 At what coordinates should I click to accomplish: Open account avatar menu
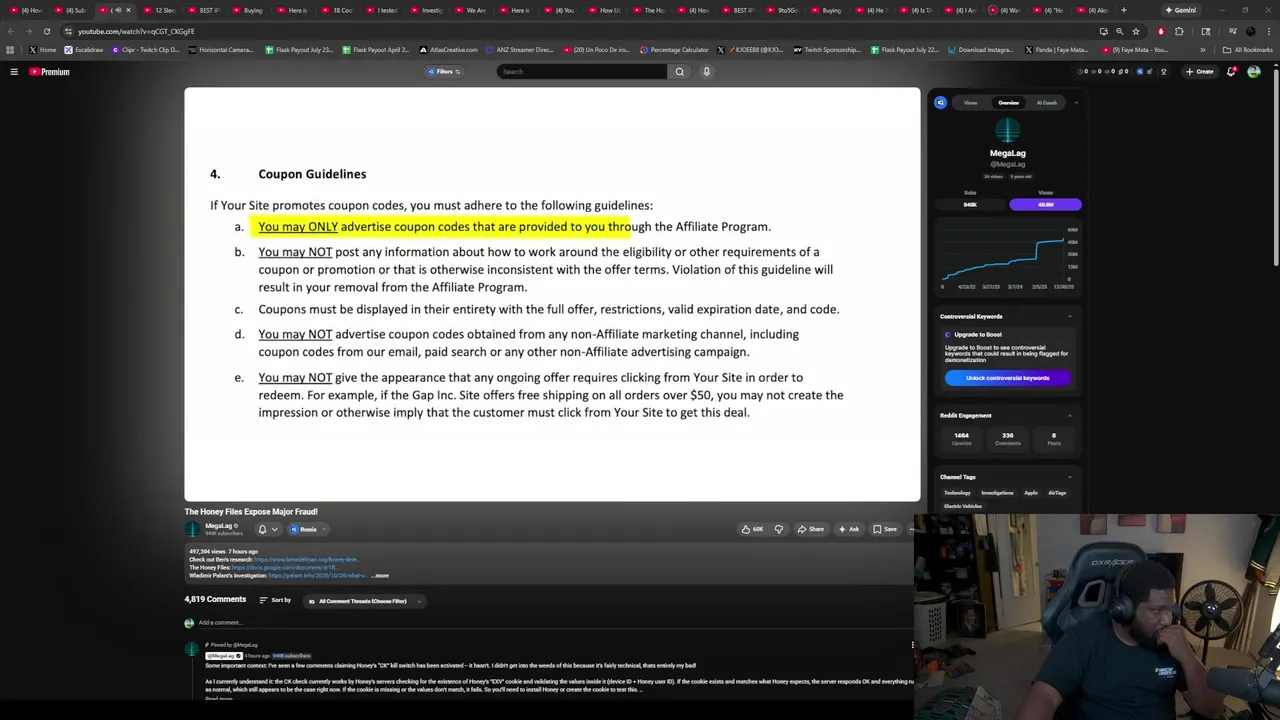(1254, 71)
